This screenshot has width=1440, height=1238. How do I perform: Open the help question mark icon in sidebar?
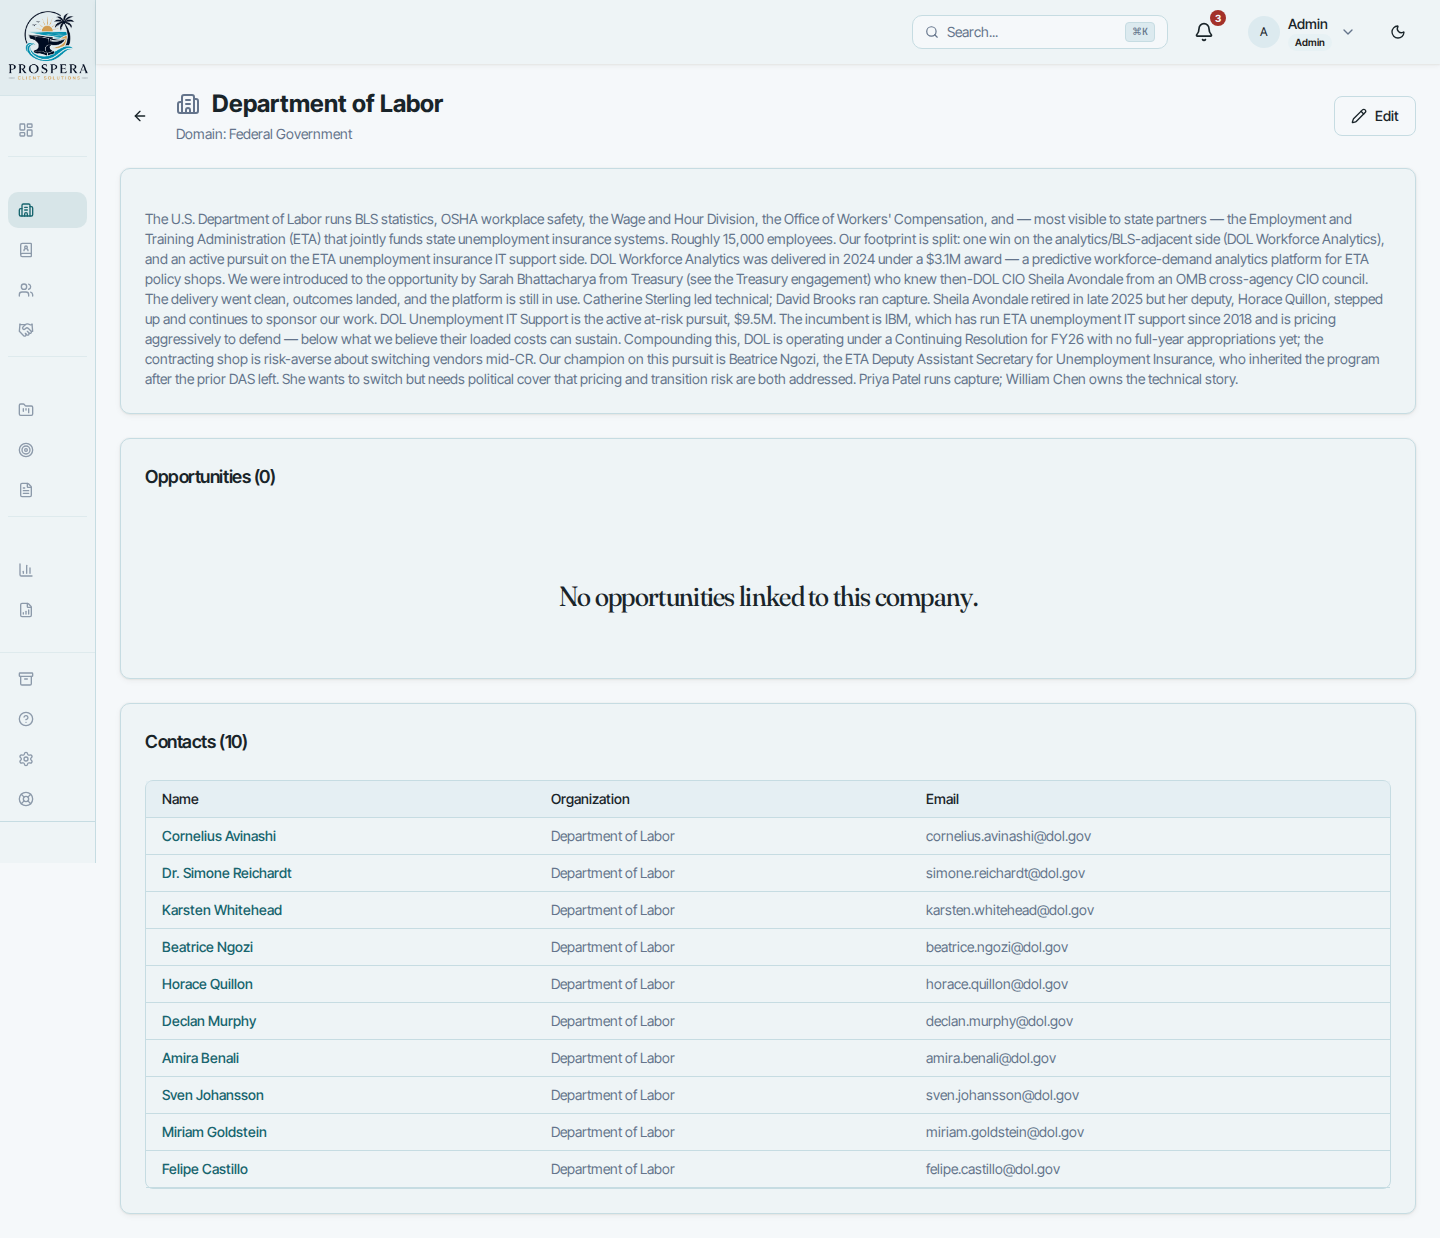pos(26,719)
